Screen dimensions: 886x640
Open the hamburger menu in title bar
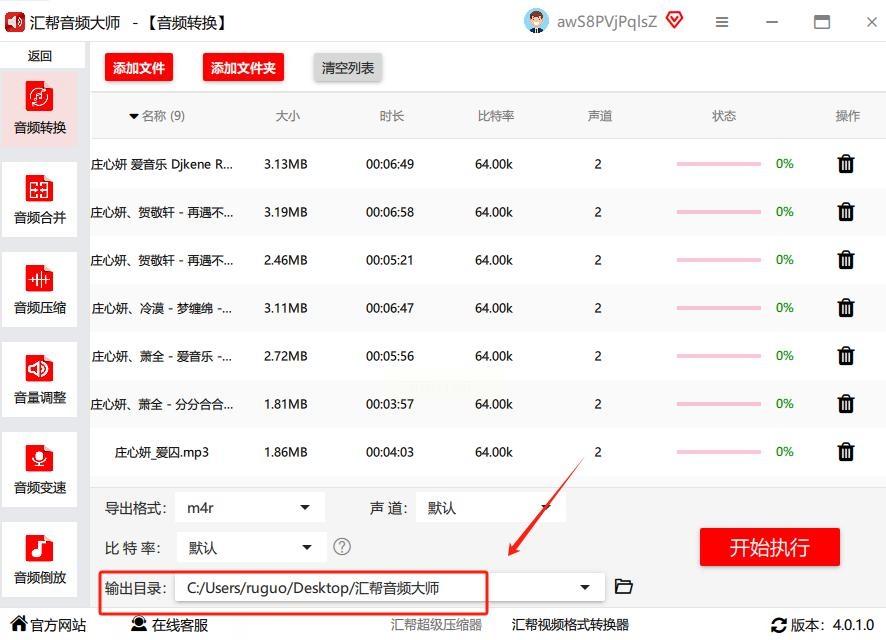722,22
